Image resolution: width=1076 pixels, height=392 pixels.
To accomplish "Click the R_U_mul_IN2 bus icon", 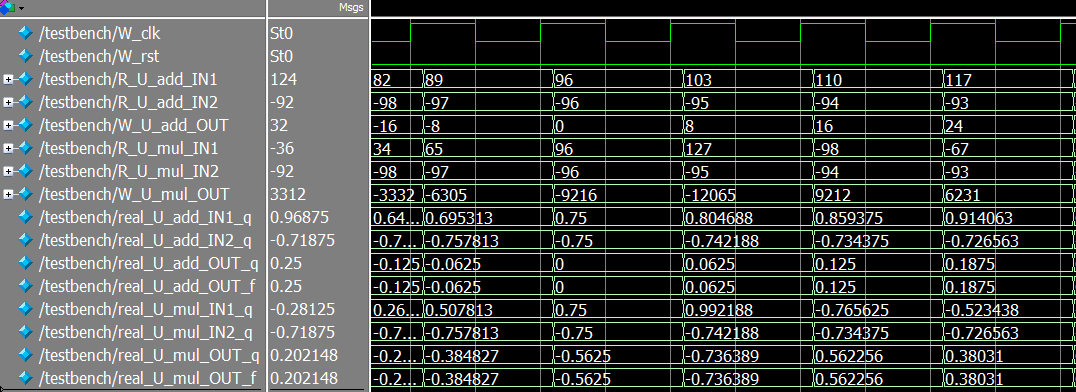I will click(x=25, y=171).
